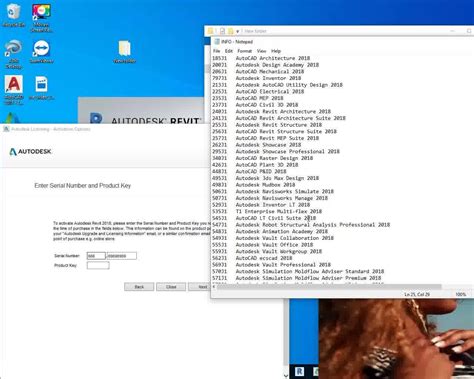
Task: Click the line Autodesk Inventor 2018
Action: (257, 78)
